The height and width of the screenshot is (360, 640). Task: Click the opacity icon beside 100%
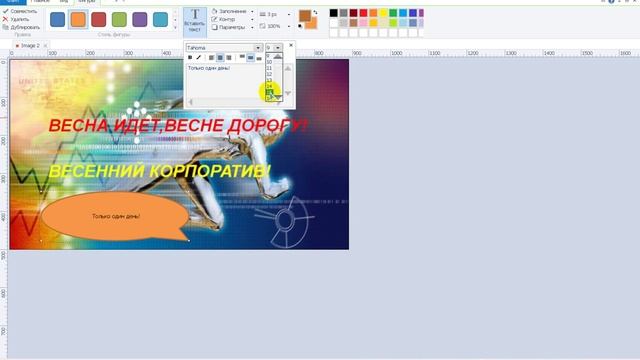(262, 26)
